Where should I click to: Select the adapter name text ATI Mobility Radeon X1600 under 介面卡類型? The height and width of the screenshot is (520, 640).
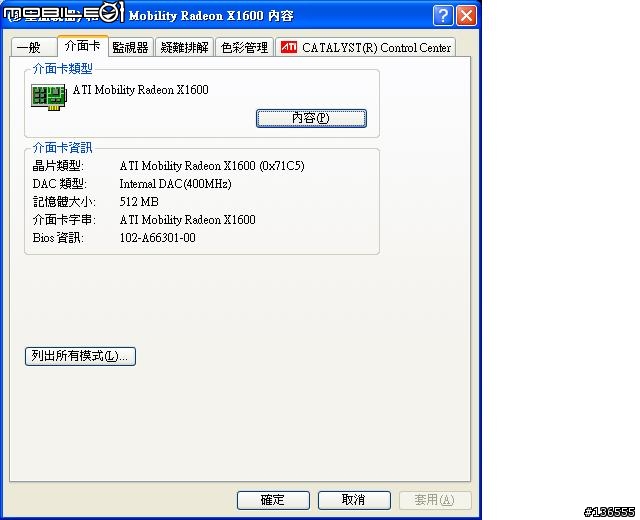[140, 90]
